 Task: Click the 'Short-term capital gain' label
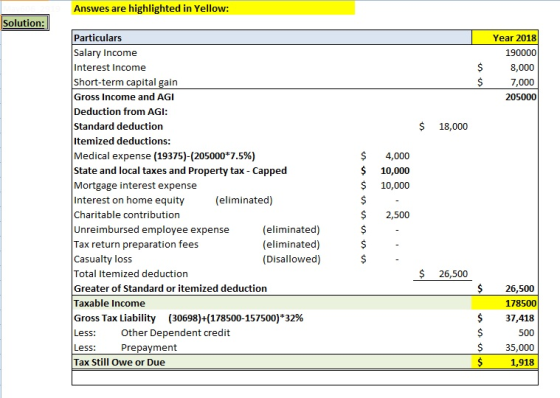(125, 82)
